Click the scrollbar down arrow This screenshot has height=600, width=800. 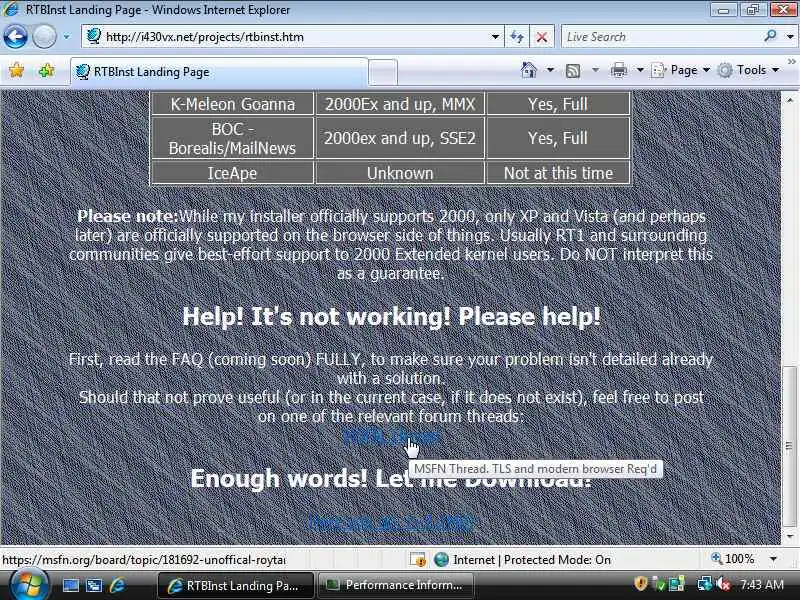[x=790, y=536]
